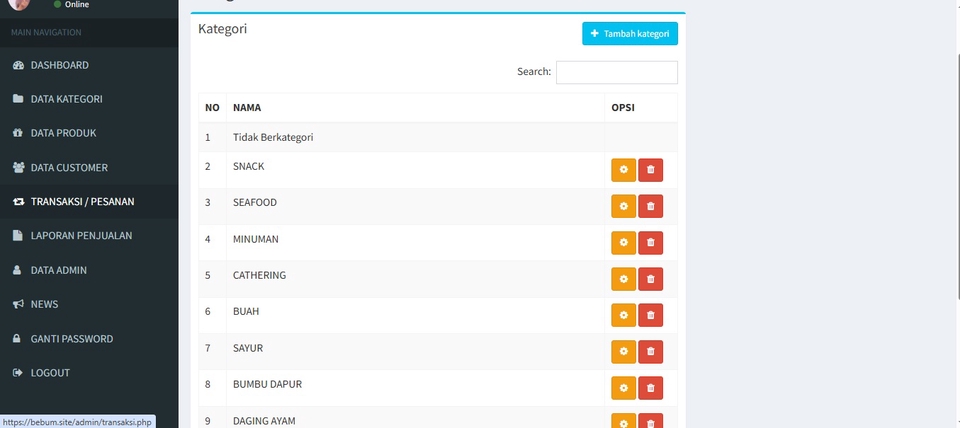Screen dimensions: 960x428
Task: Click the 'BUAH' category name
Action: [246, 311]
